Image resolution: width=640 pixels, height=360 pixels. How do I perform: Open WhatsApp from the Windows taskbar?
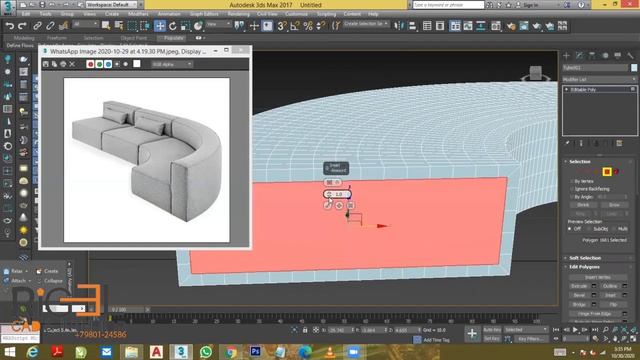pyautogui.click(x=206, y=351)
